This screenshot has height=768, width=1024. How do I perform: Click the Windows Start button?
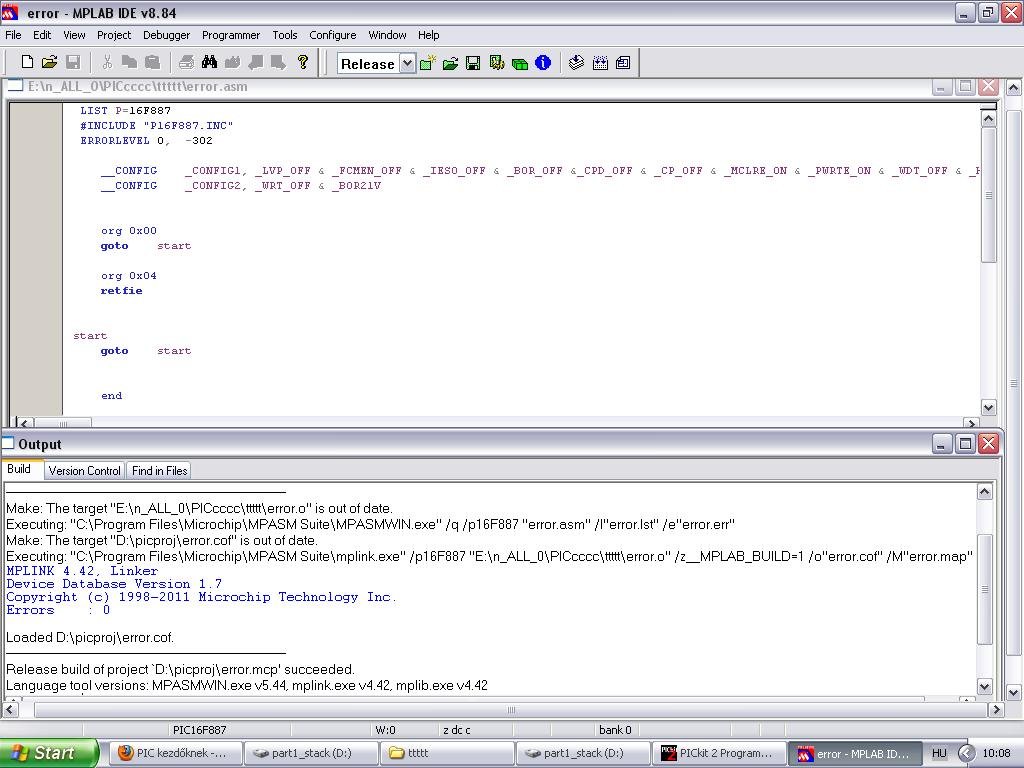(49, 753)
